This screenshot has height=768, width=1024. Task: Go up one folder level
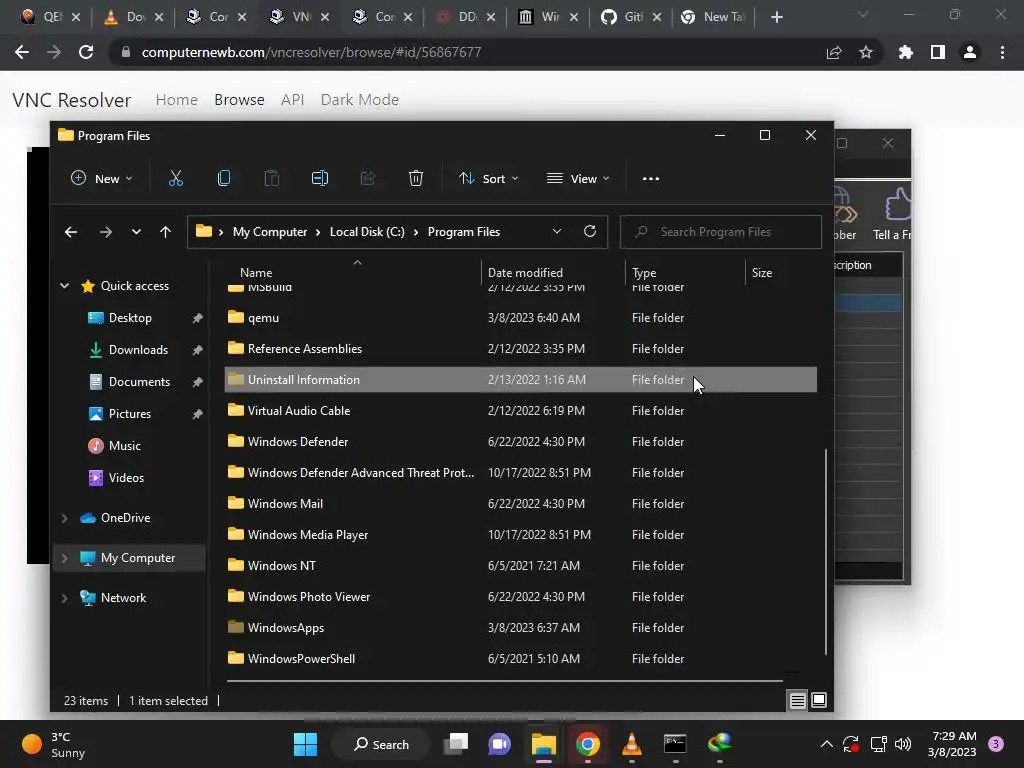[165, 232]
